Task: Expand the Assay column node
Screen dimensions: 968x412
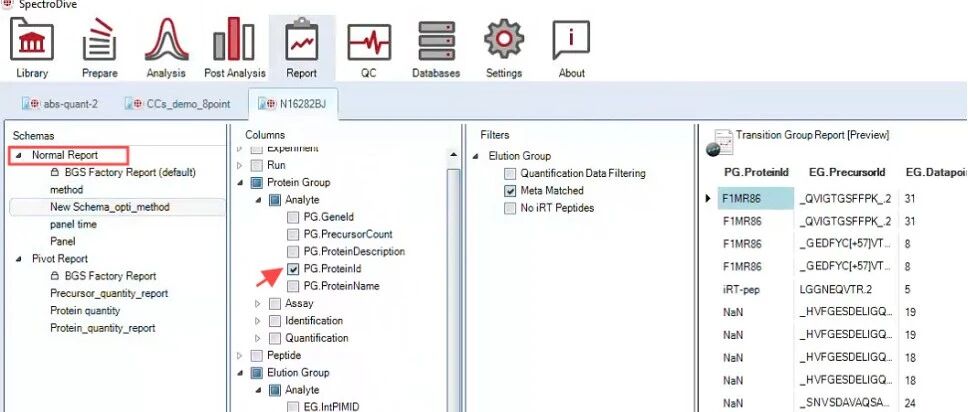Action: [x=258, y=304]
